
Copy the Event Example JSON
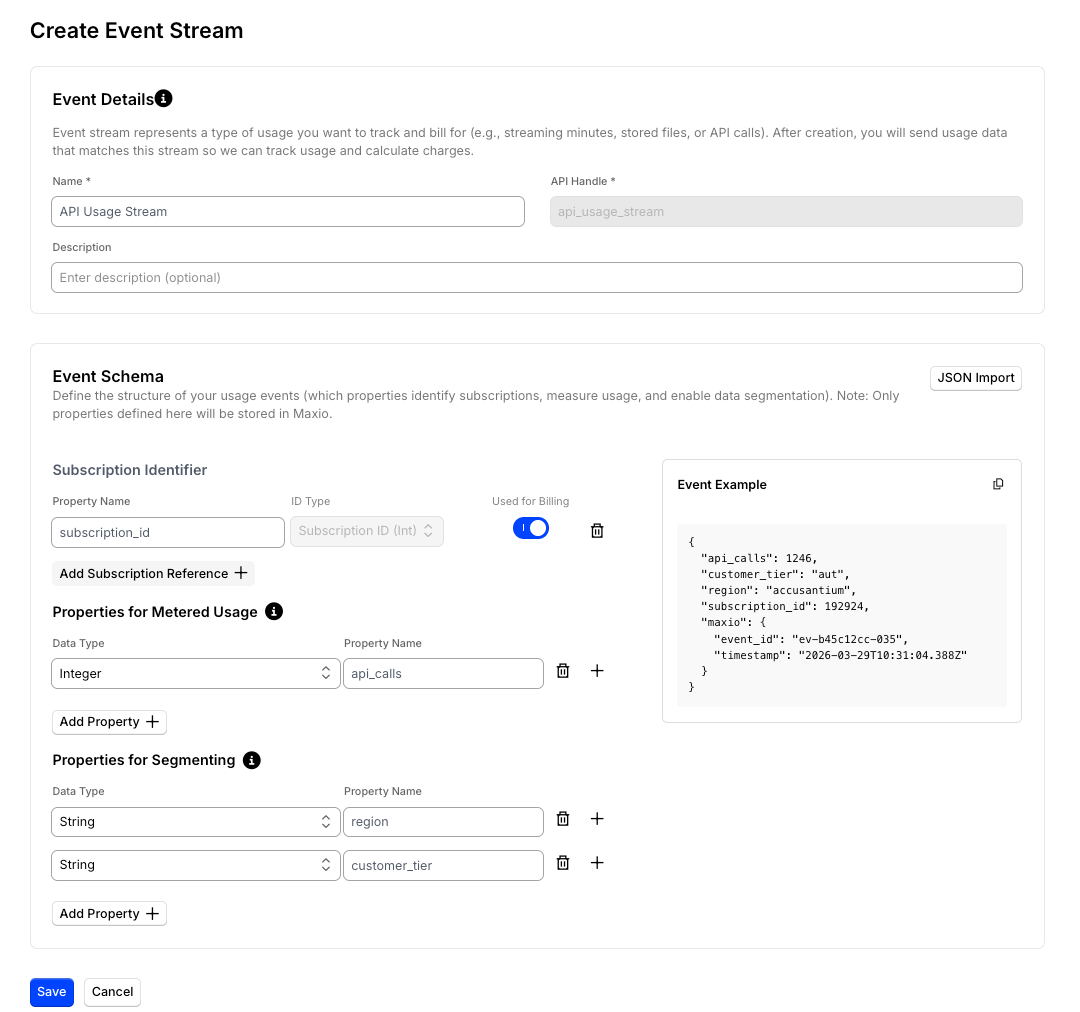[998, 484]
